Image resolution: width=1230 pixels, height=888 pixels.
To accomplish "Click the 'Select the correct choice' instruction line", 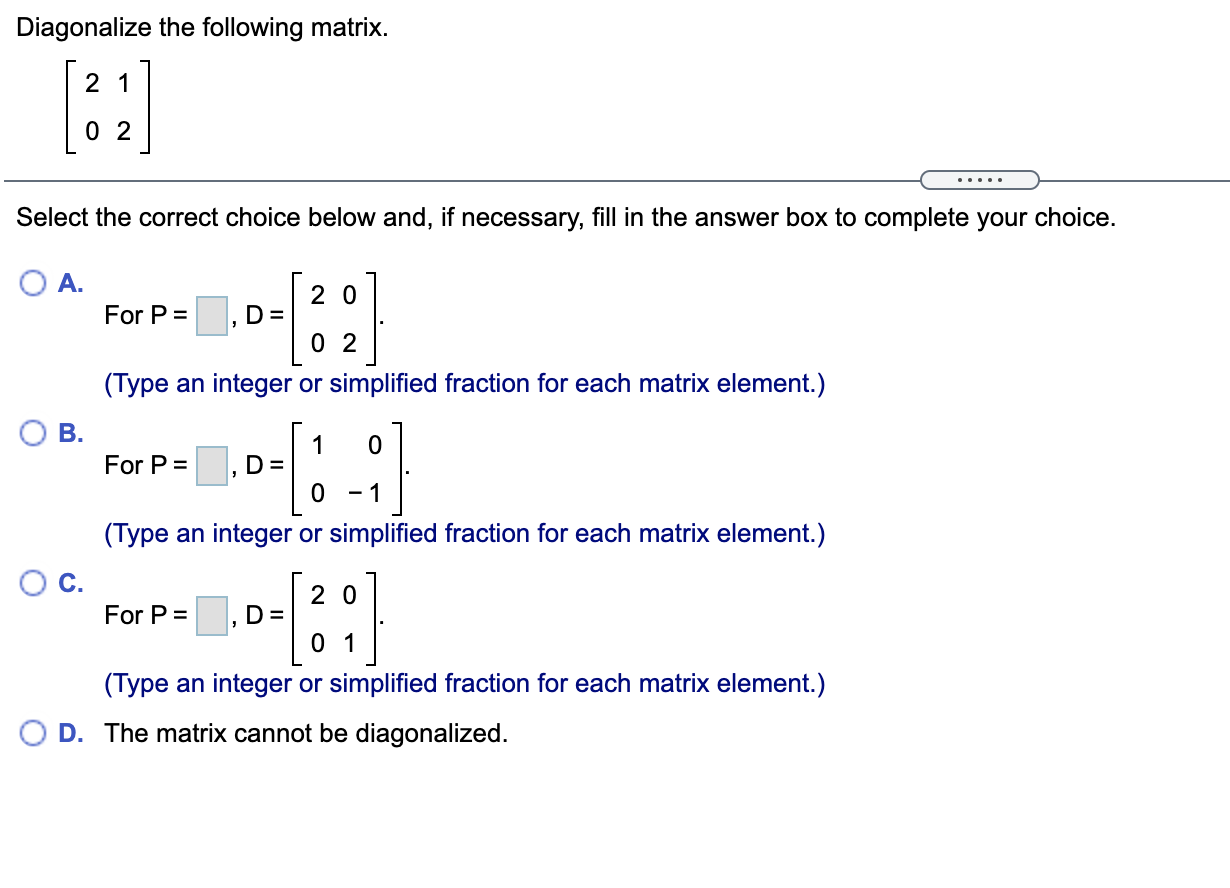I will click(x=565, y=217).
